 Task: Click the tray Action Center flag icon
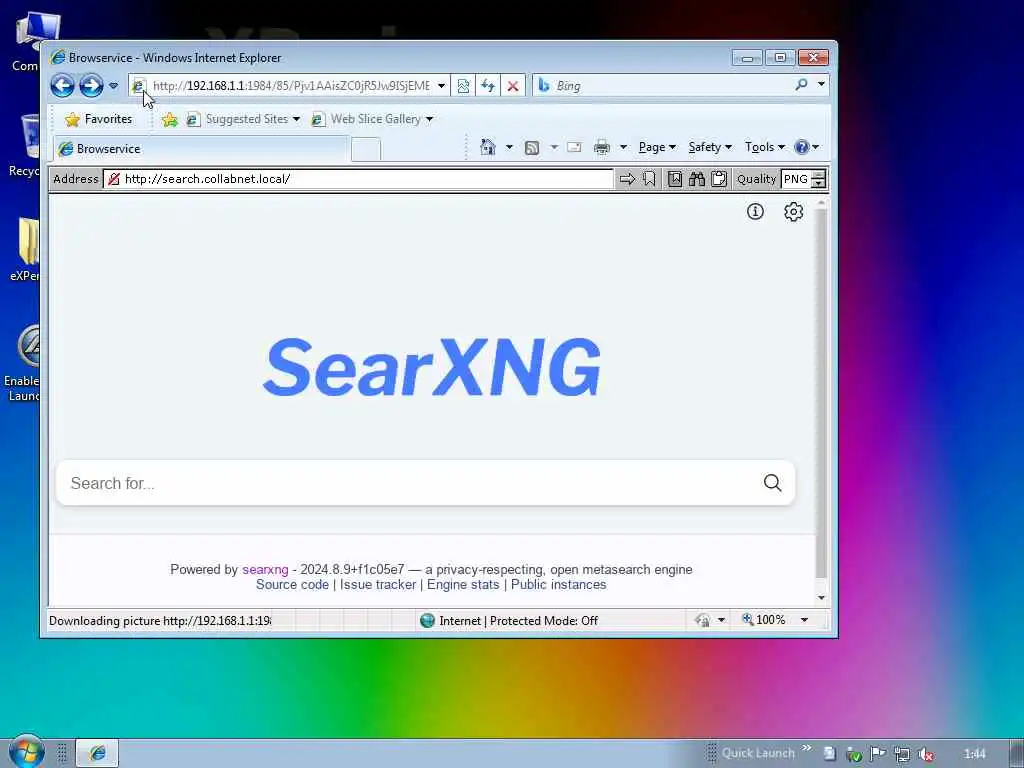pyautogui.click(x=878, y=754)
